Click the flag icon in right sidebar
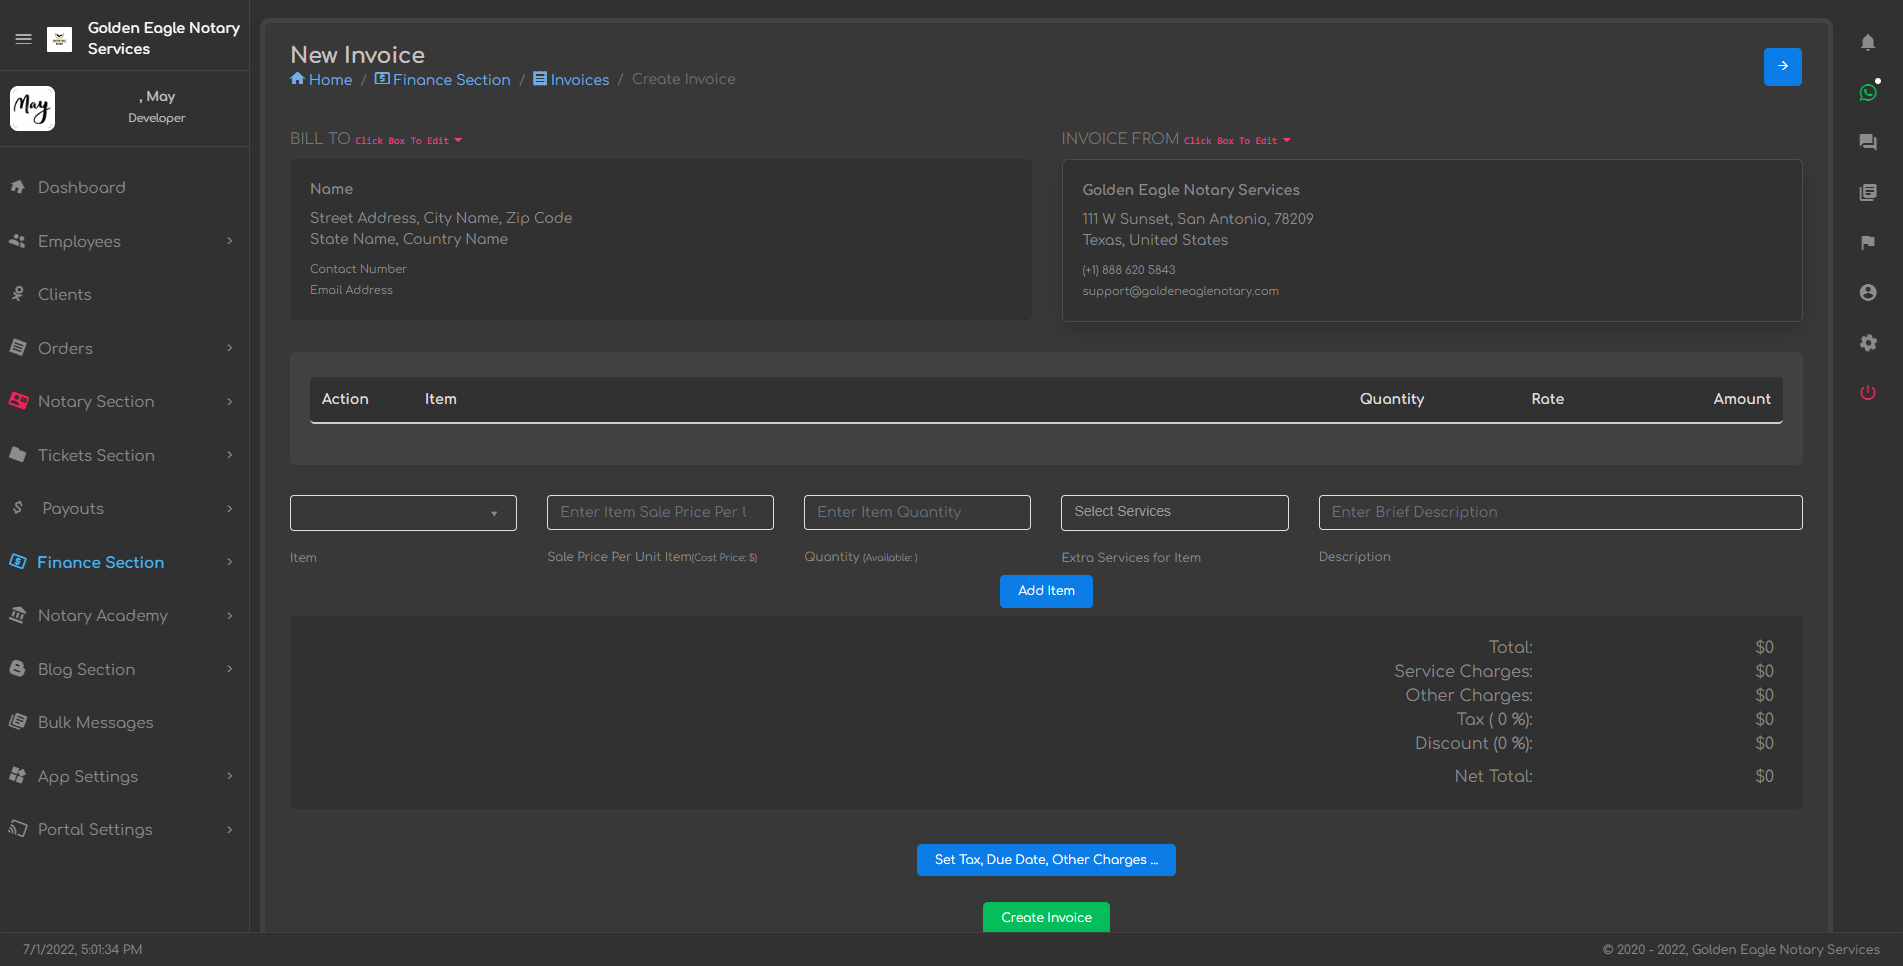Image resolution: width=1903 pixels, height=966 pixels. coord(1867,242)
